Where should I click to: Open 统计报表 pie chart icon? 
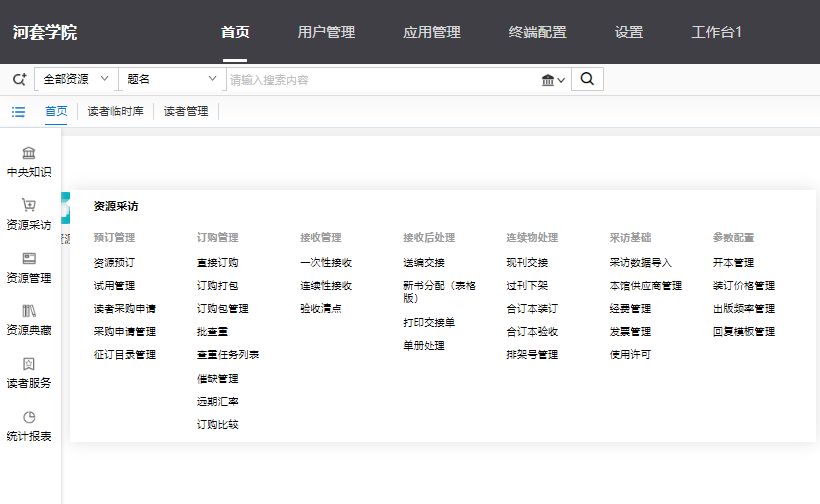(29, 418)
